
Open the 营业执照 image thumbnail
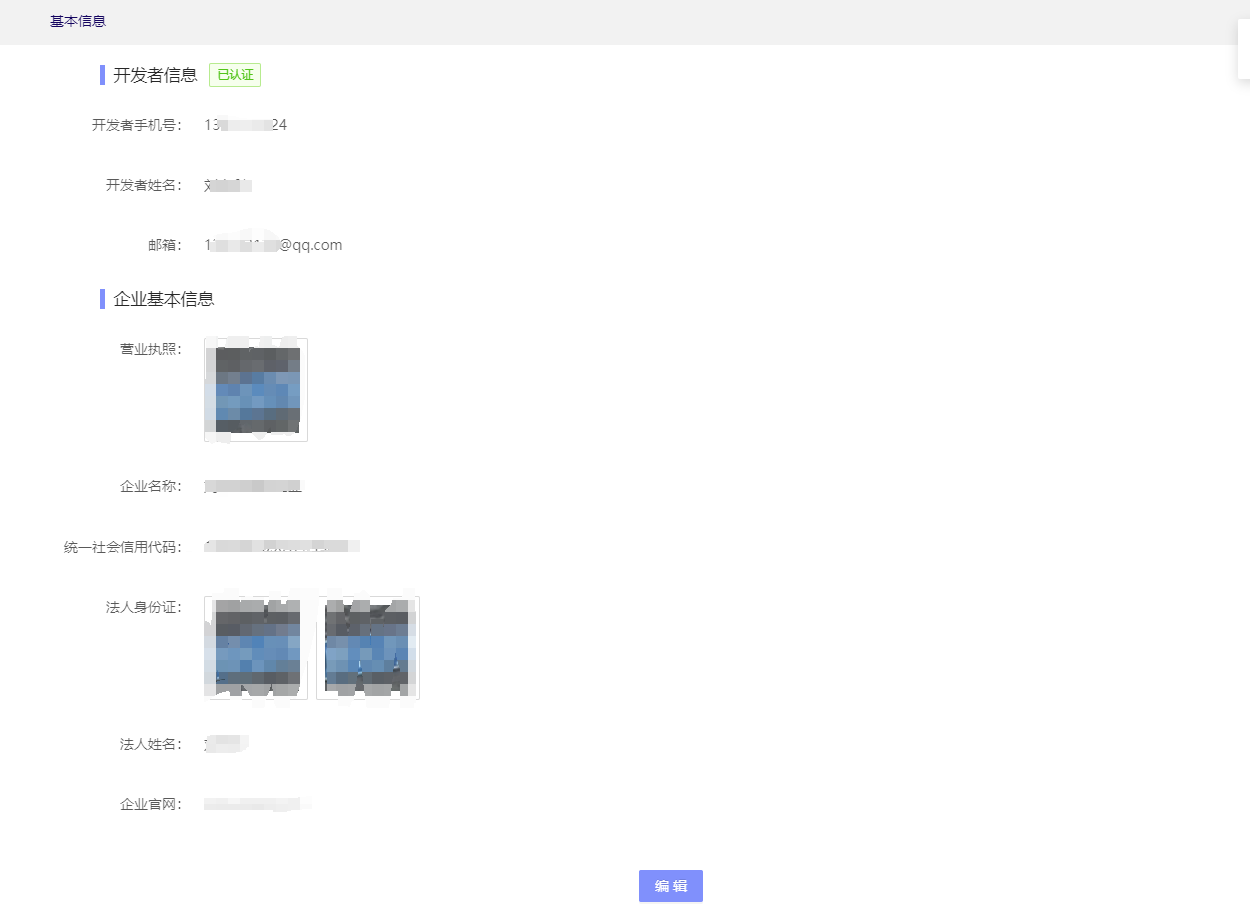[x=256, y=390]
